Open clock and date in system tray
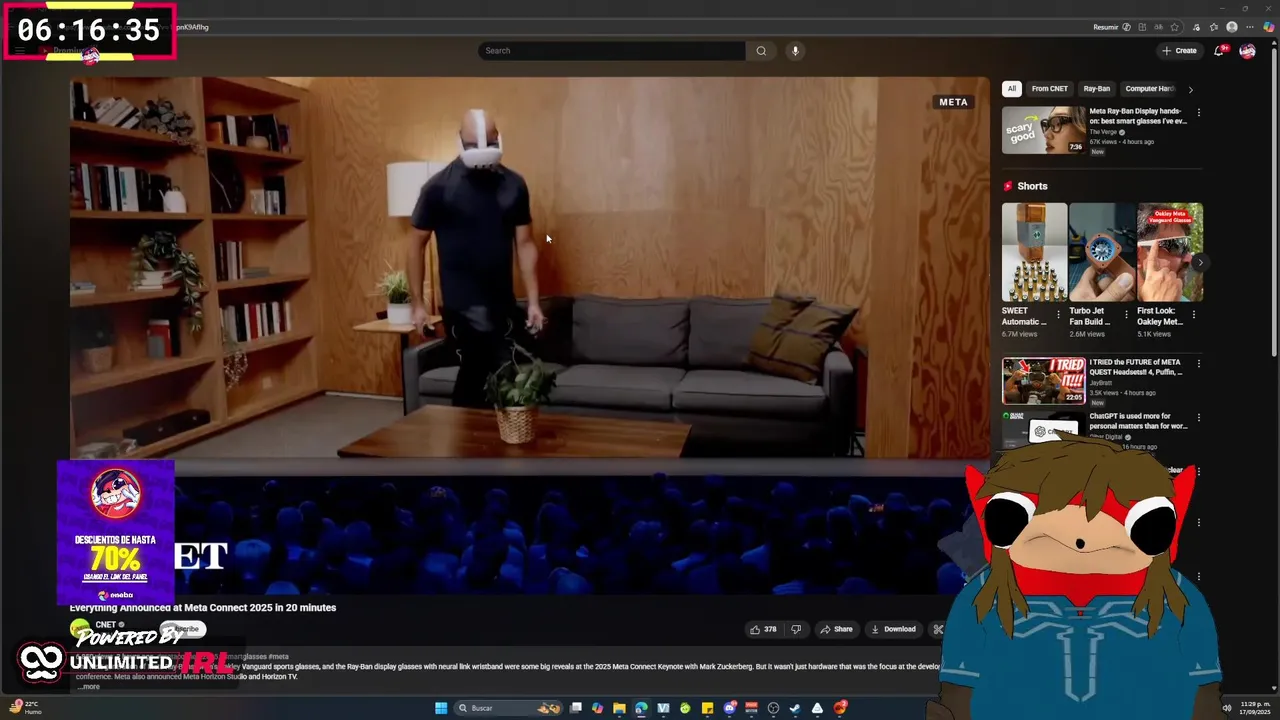Image resolution: width=1280 pixels, height=720 pixels. click(x=1255, y=708)
